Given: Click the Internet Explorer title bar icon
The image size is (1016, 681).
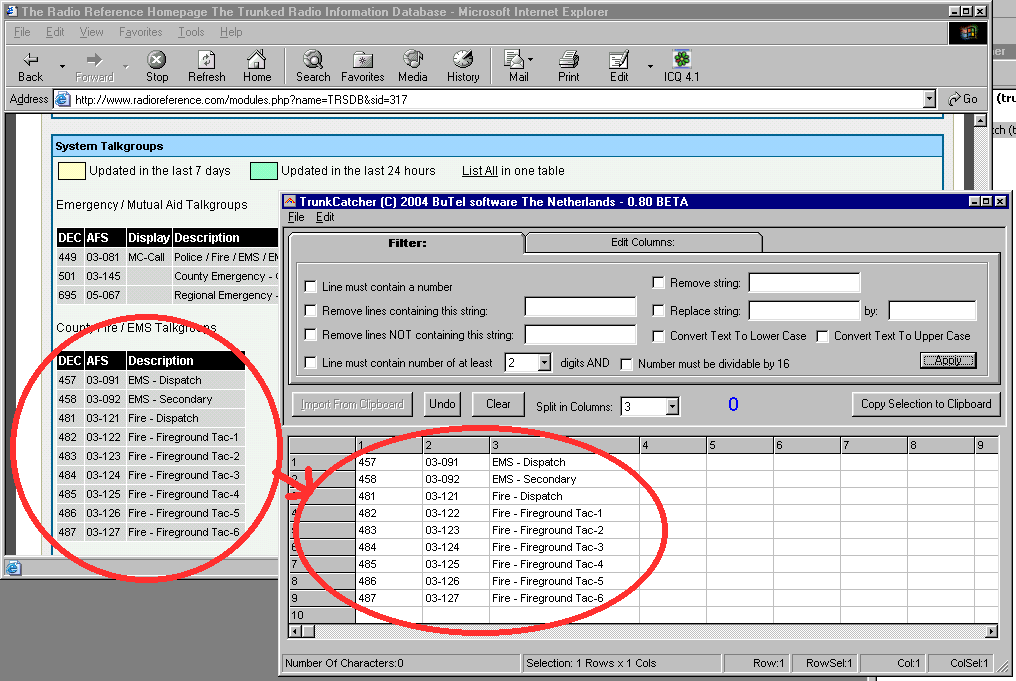Looking at the screenshot, I should click(12, 11).
